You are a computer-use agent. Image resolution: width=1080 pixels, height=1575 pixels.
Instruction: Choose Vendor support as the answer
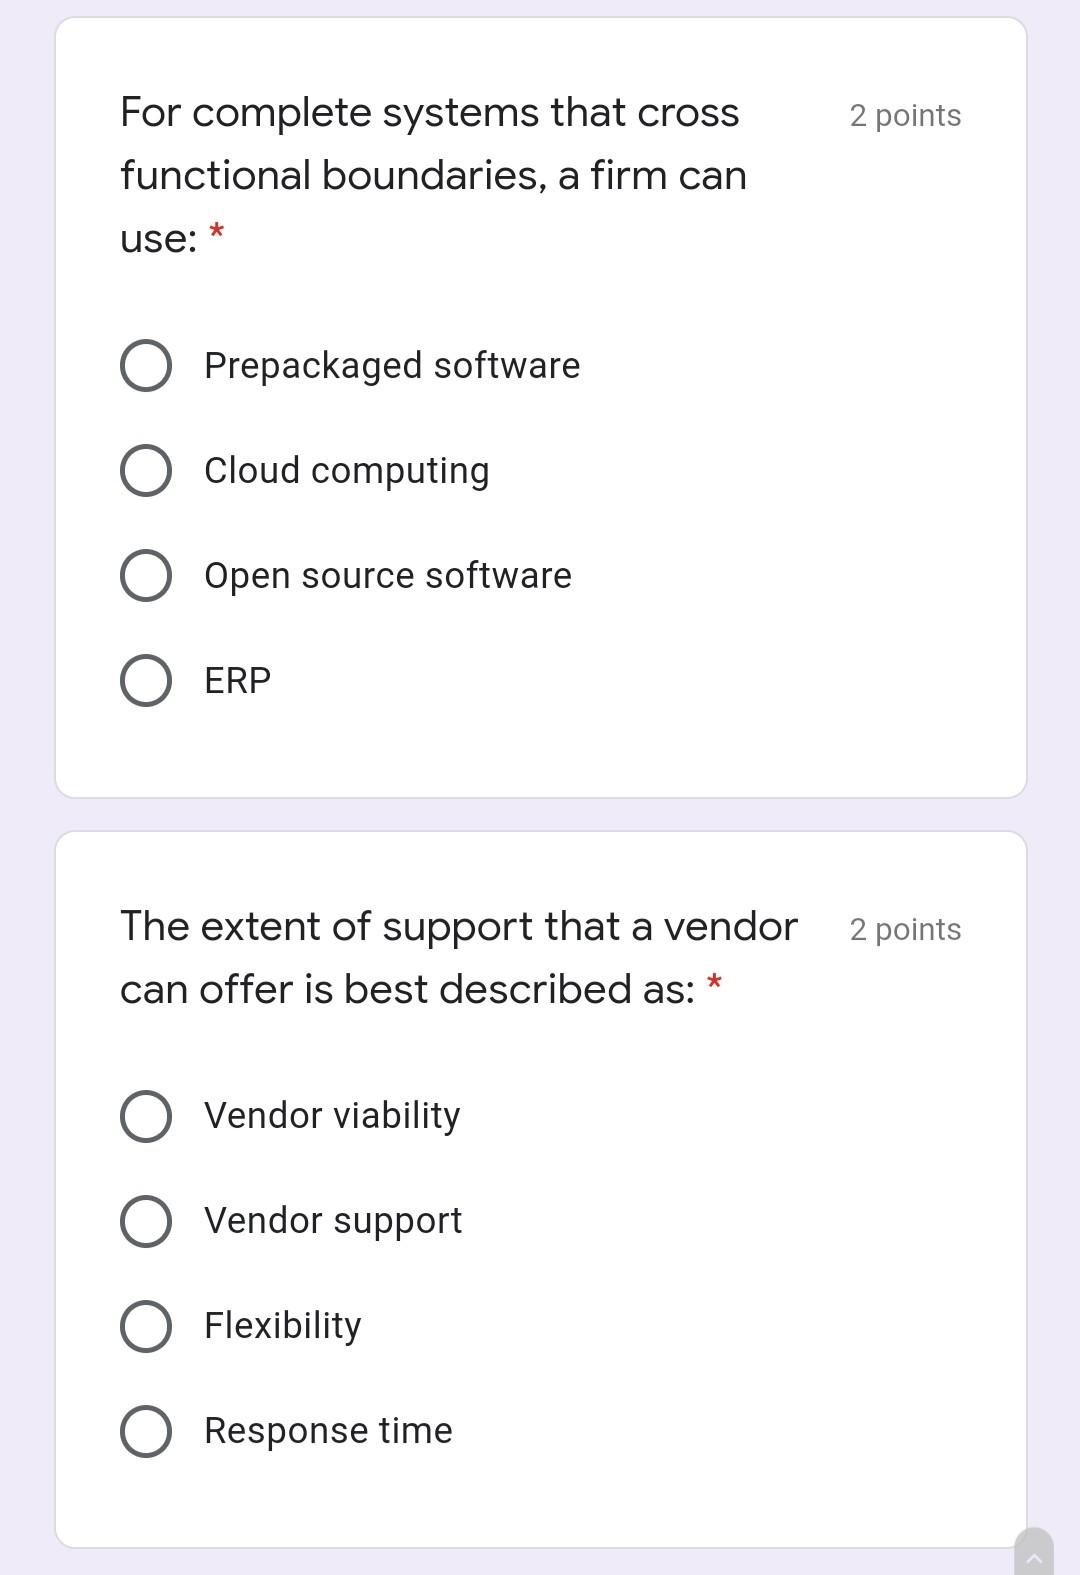[146, 1221]
